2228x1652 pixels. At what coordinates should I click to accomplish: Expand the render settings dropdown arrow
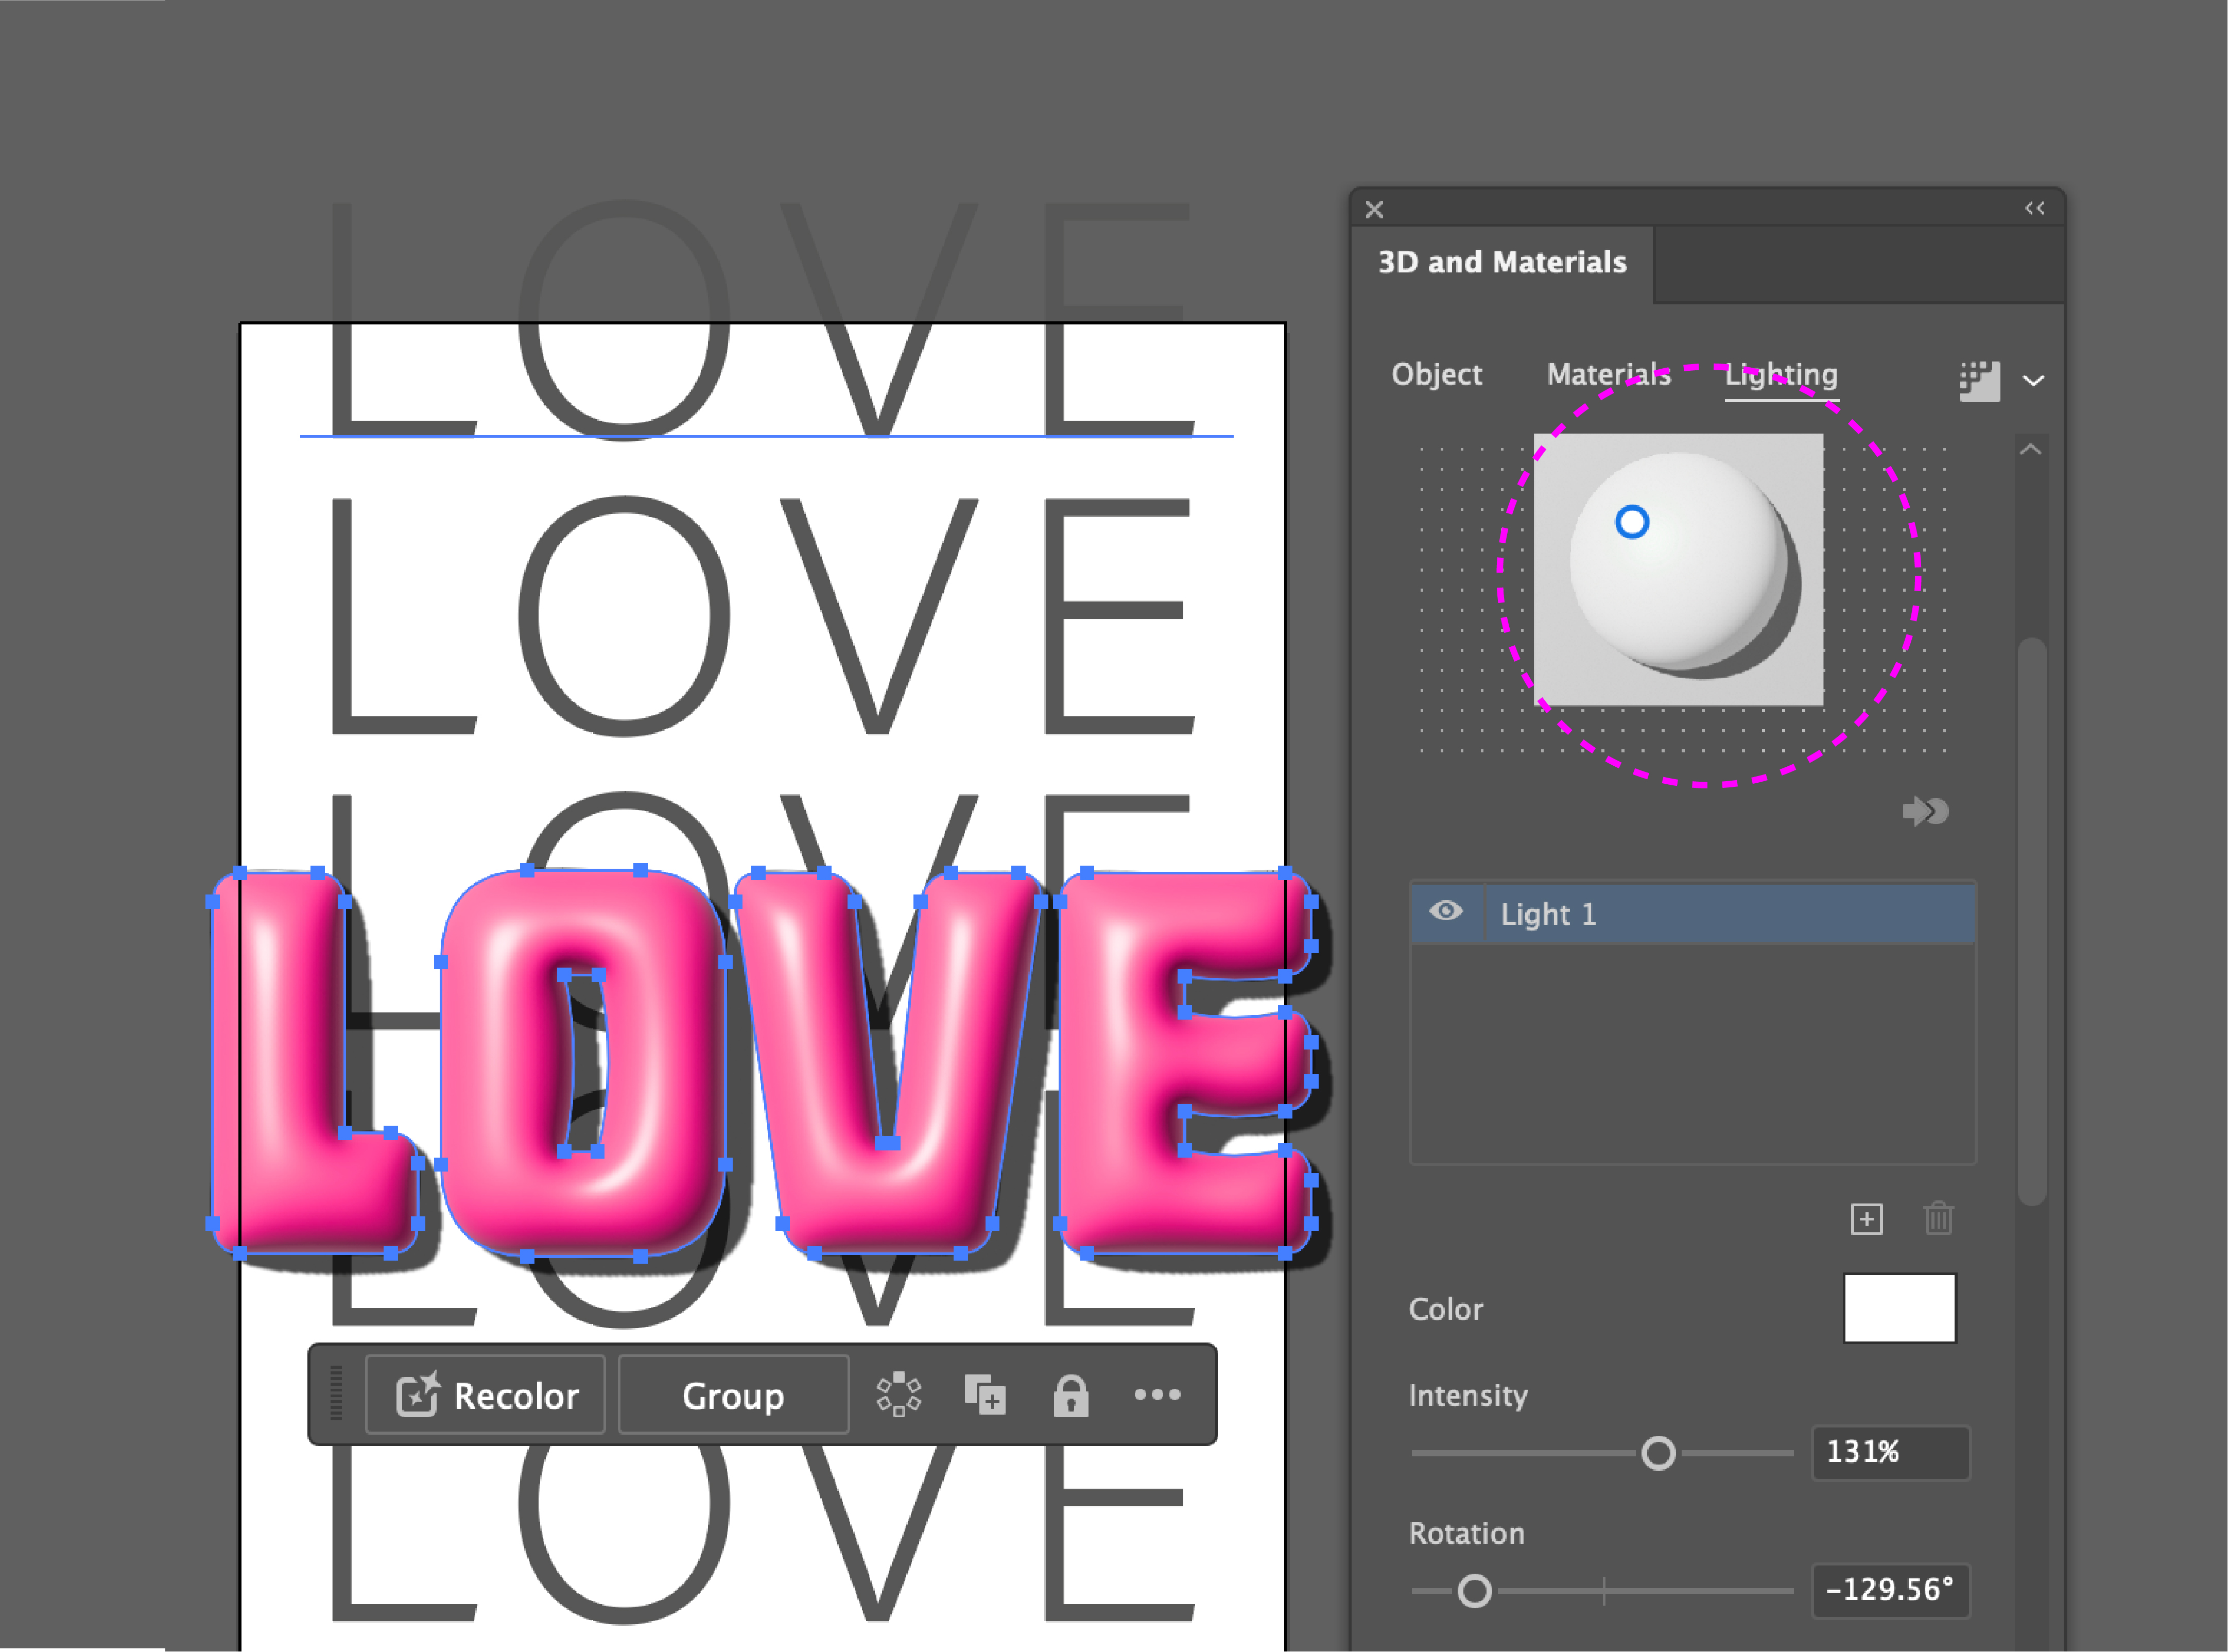coord(2033,381)
